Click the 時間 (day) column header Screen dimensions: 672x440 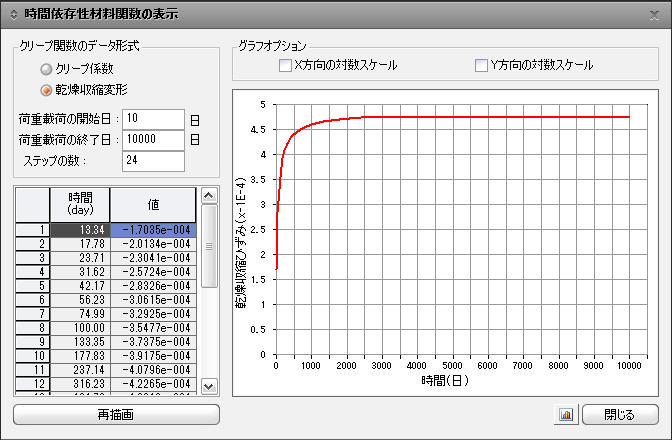[80, 203]
